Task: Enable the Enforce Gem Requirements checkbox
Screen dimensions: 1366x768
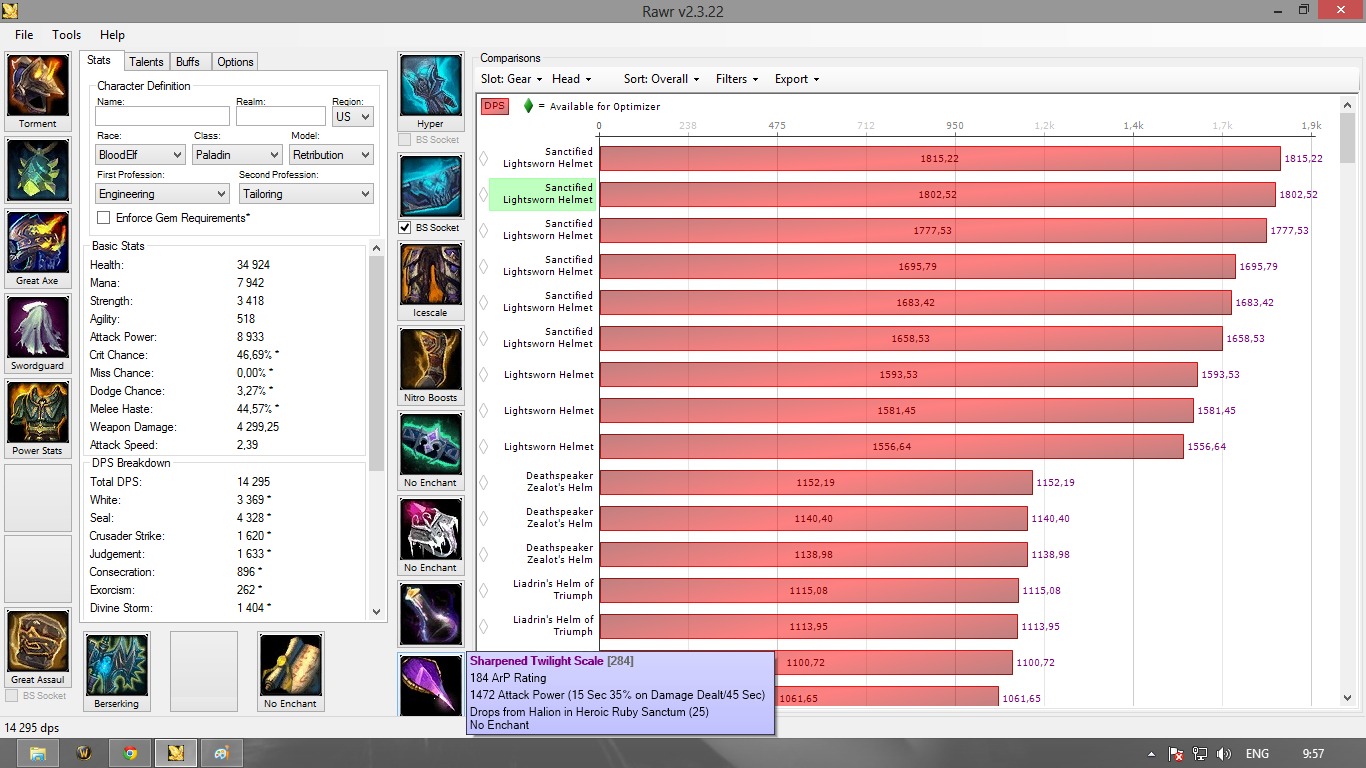Action: click(x=104, y=218)
